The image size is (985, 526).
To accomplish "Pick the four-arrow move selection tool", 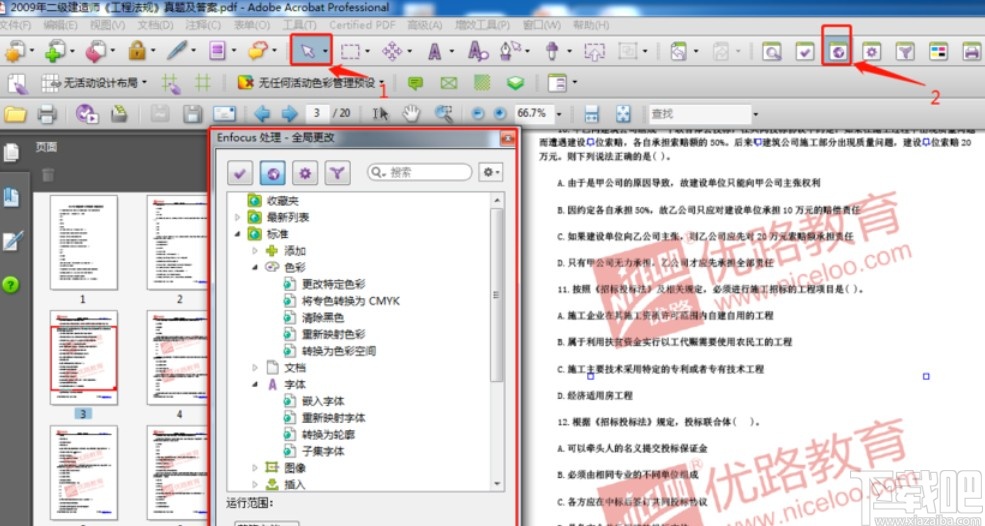I will point(392,51).
